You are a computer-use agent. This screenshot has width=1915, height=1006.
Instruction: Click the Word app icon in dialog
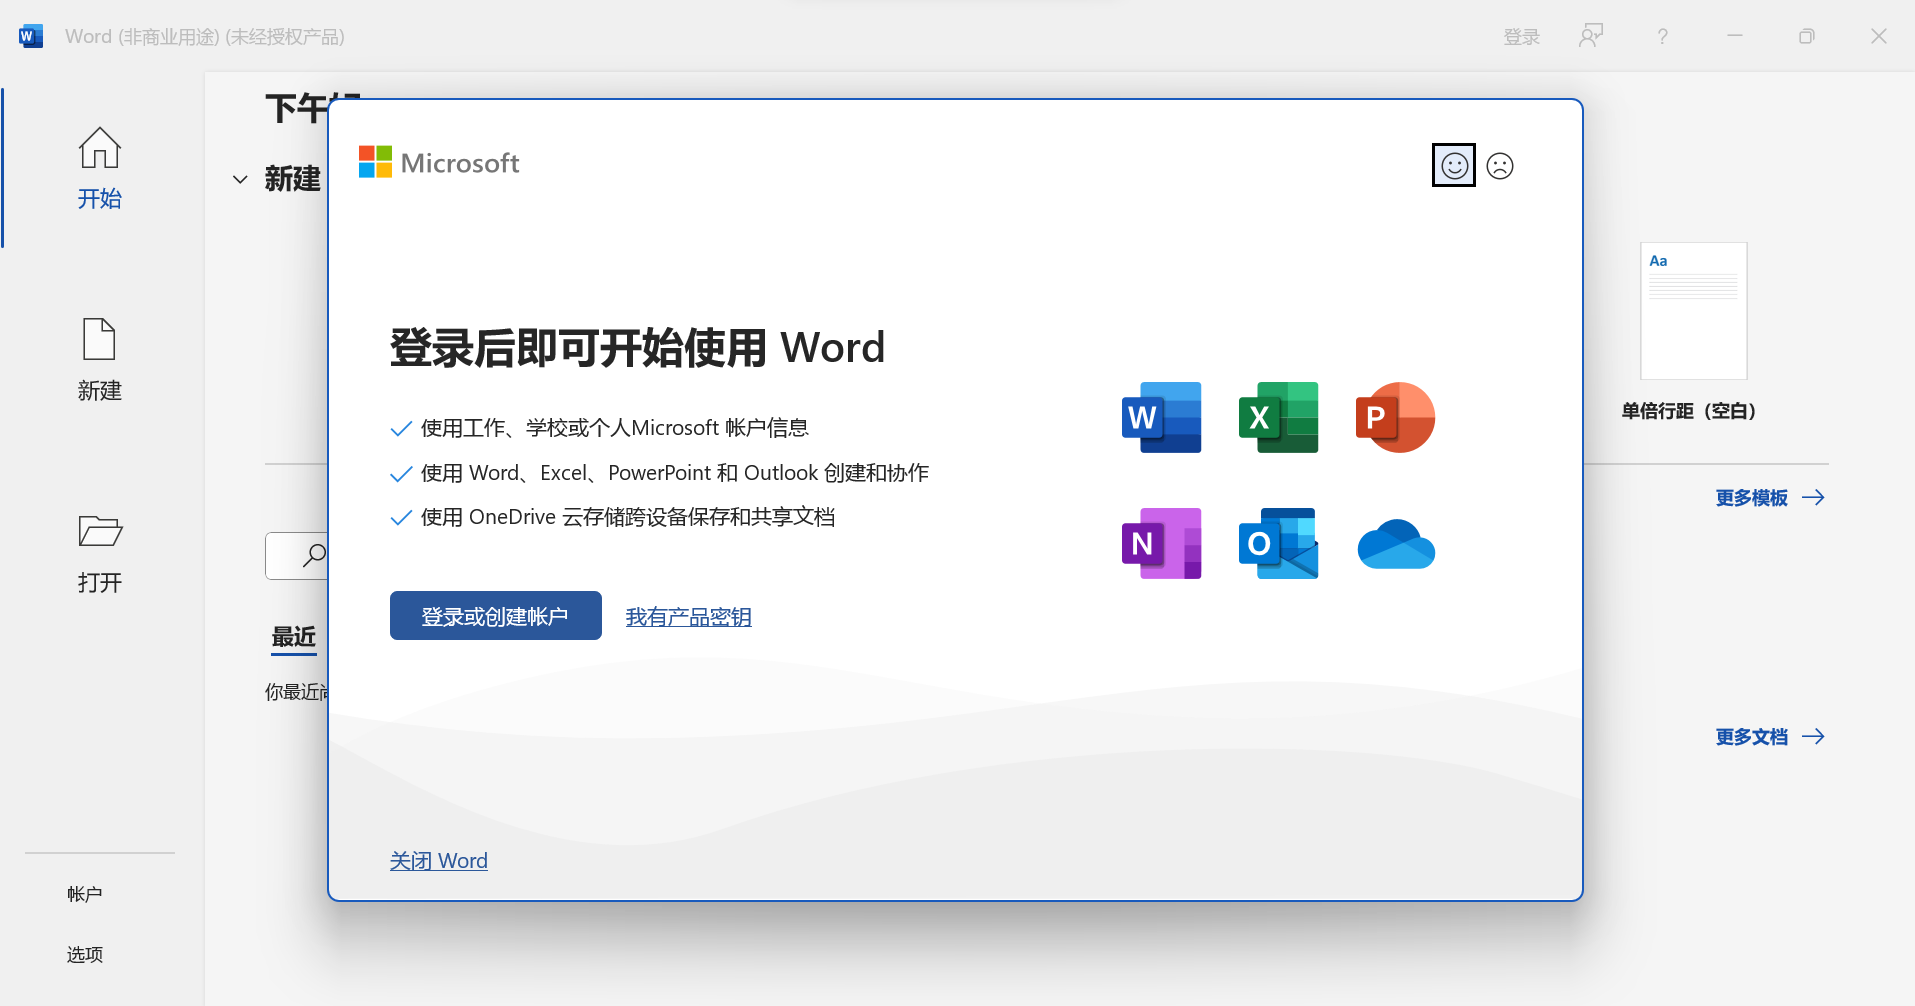coord(1161,417)
